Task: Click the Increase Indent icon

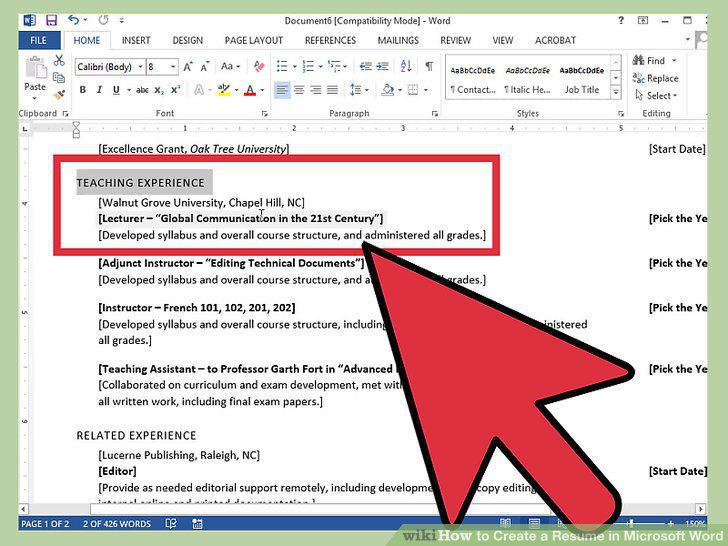Action: pyautogui.click(x=383, y=66)
